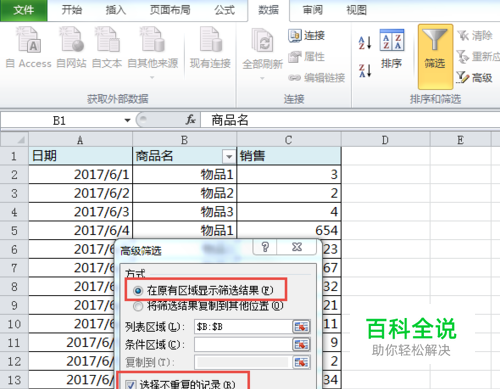Screen dimensions: 500x389
Task: Collapse dialog via 列表区域 range selector
Action: point(301,327)
